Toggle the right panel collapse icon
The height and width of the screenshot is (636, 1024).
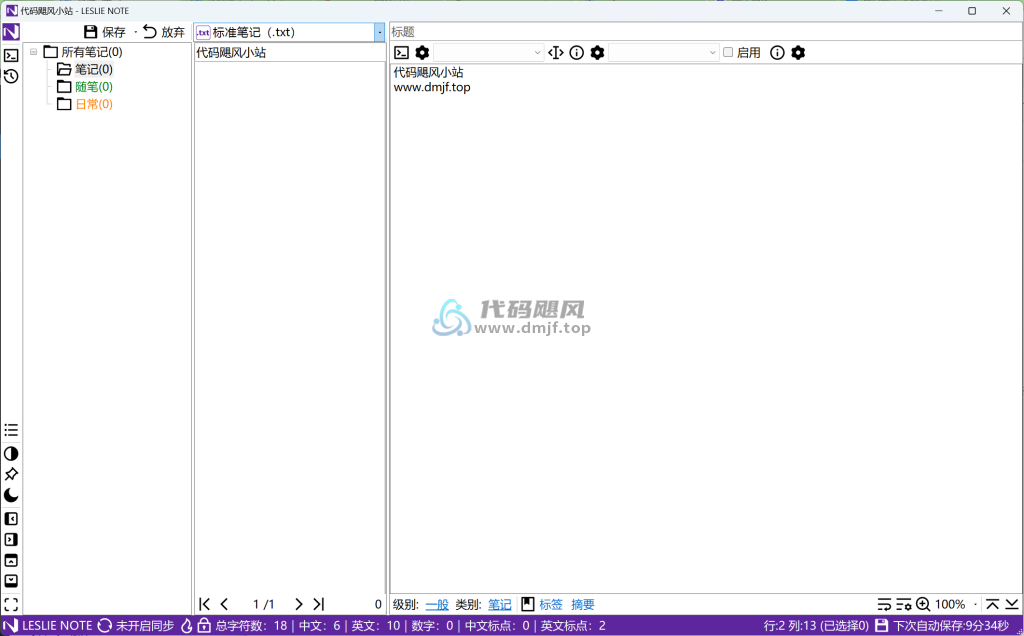click(11, 540)
